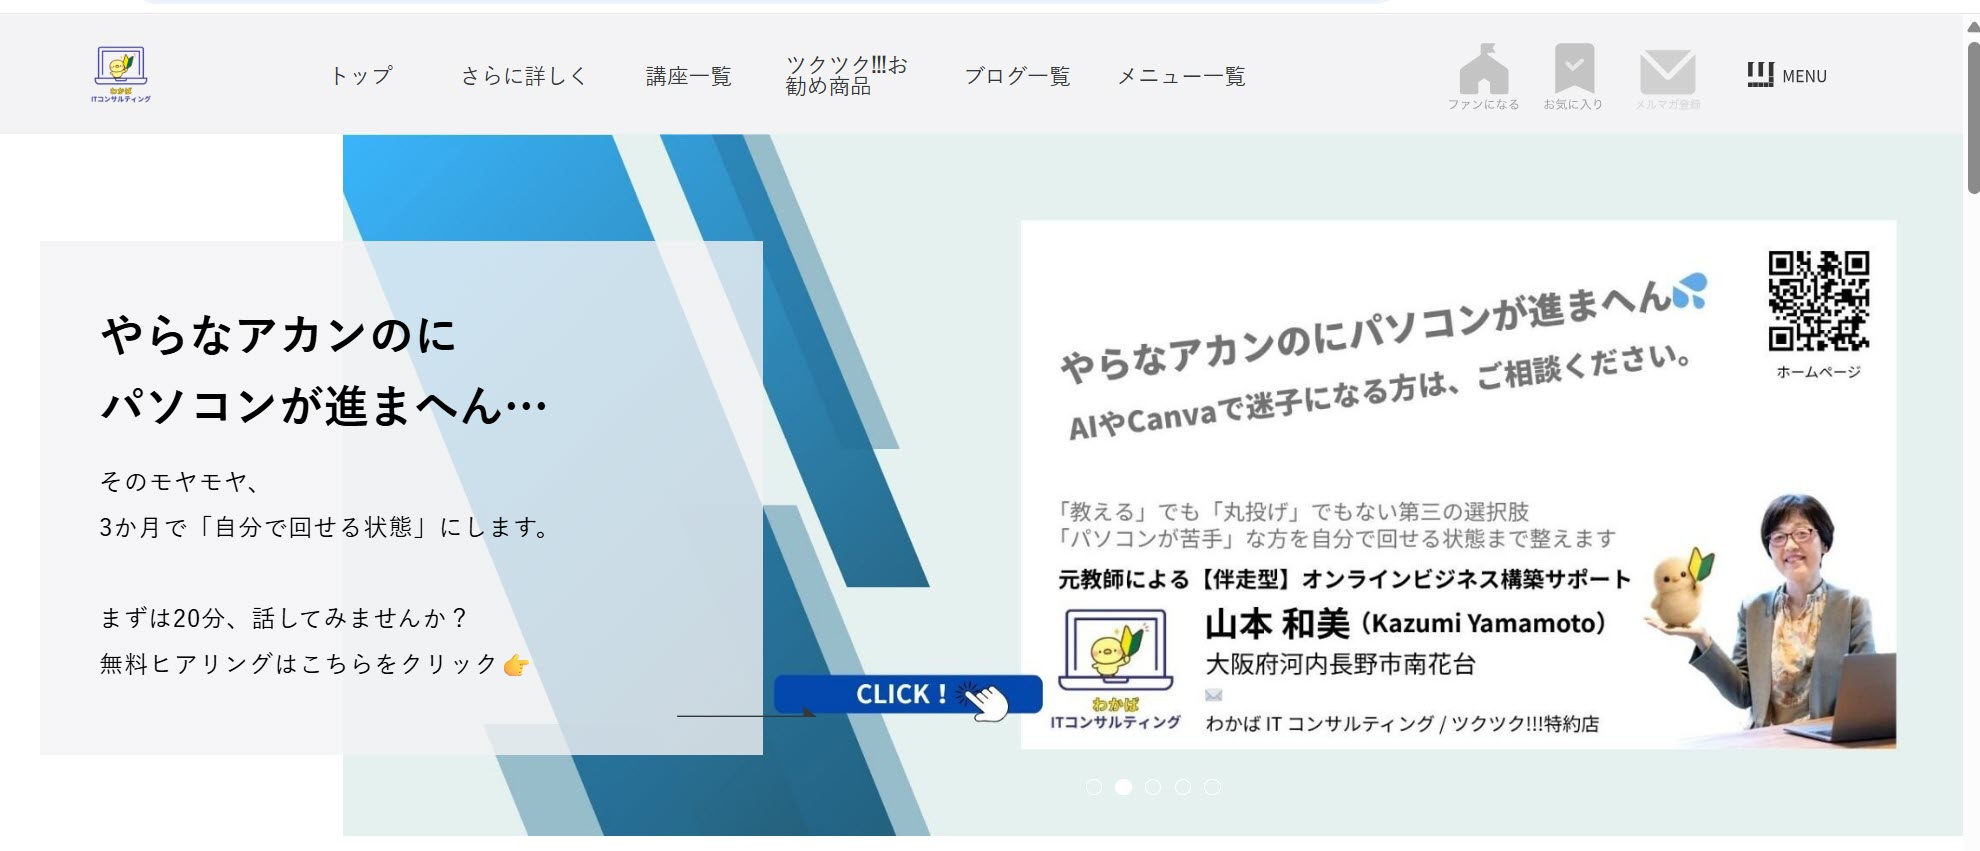Image resolution: width=1980 pixels, height=851 pixels.
Task: Open the メニュー一覧 navigation item
Action: point(1181,76)
